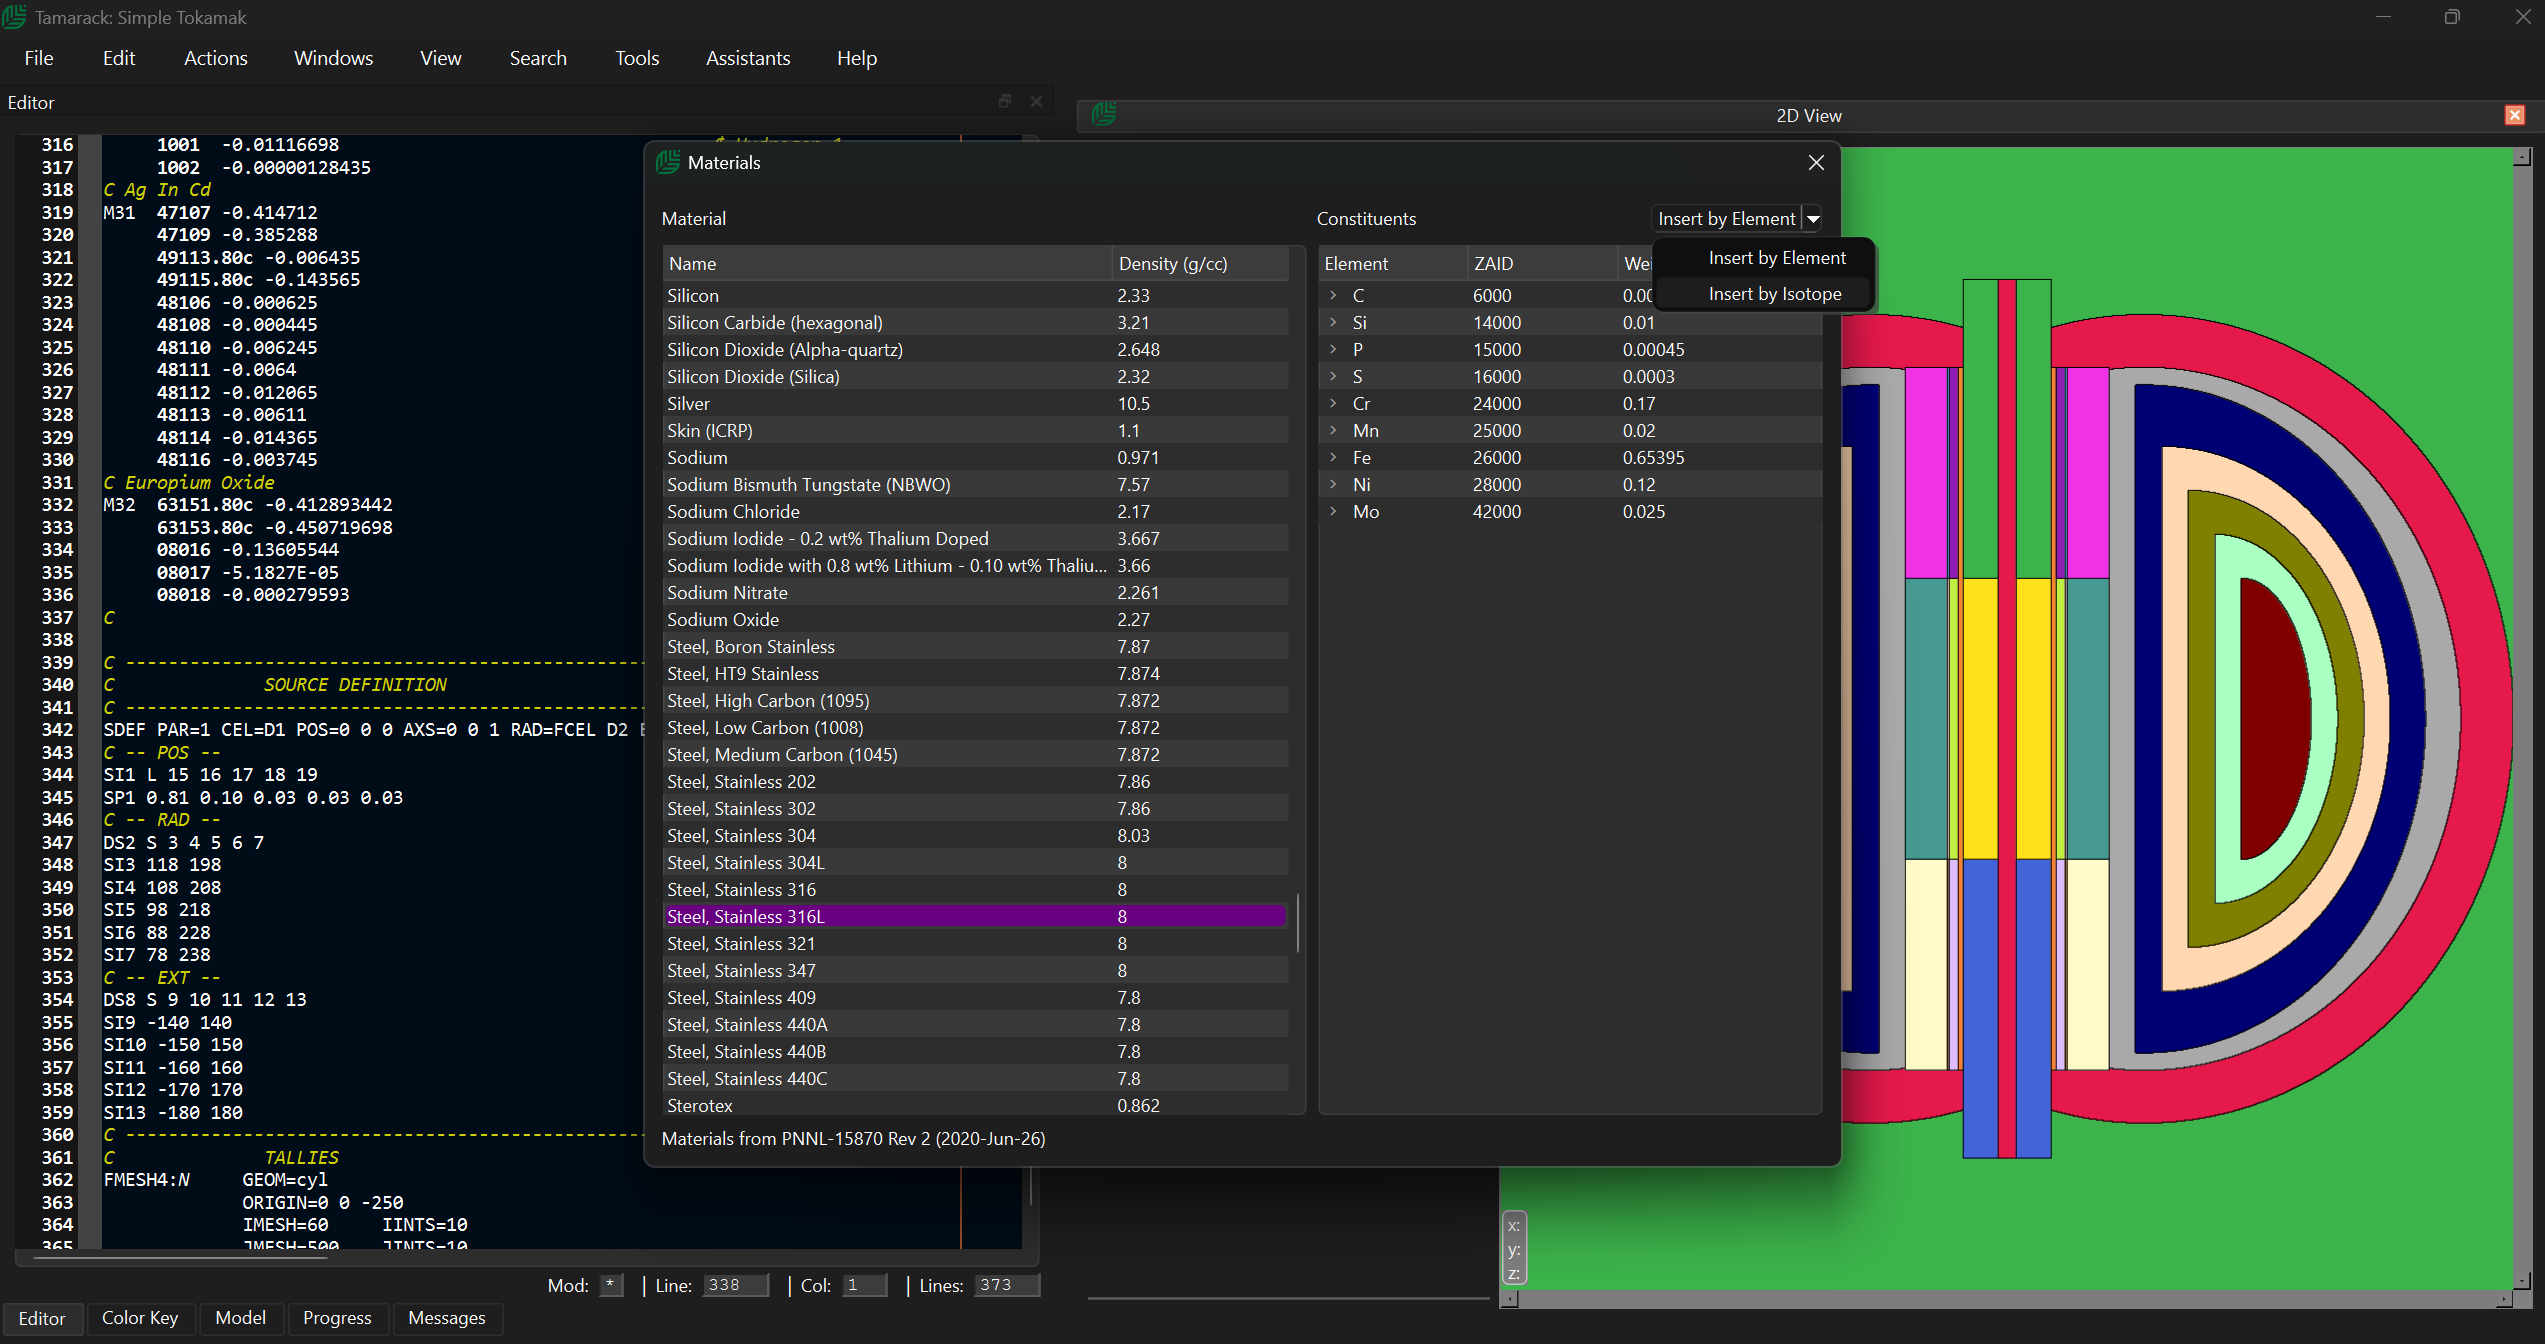Select Skin (ICRP) material row
2545x1344 pixels.
click(975, 430)
